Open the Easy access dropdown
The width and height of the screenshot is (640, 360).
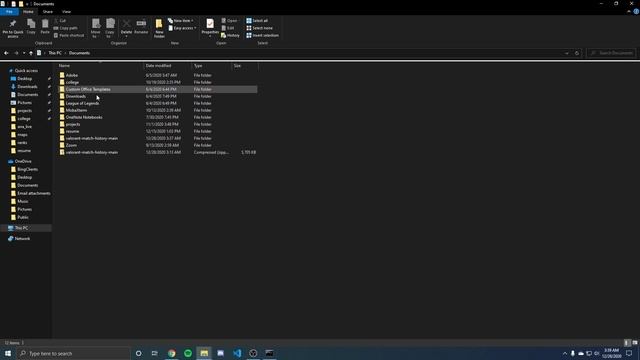pos(182,28)
